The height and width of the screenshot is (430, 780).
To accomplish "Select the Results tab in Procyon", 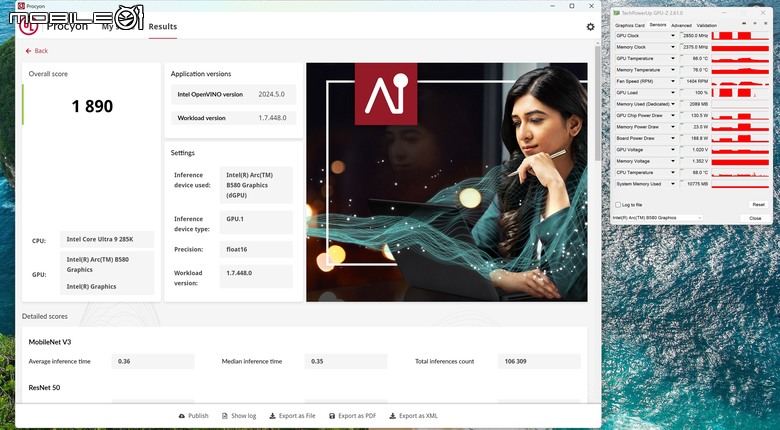I will point(163,27).
